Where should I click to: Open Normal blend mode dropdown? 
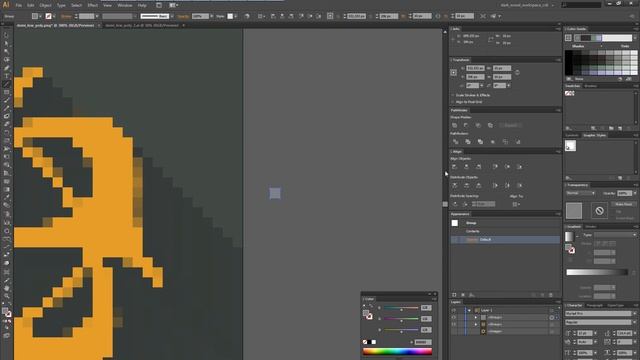click(x=580, y=193)
